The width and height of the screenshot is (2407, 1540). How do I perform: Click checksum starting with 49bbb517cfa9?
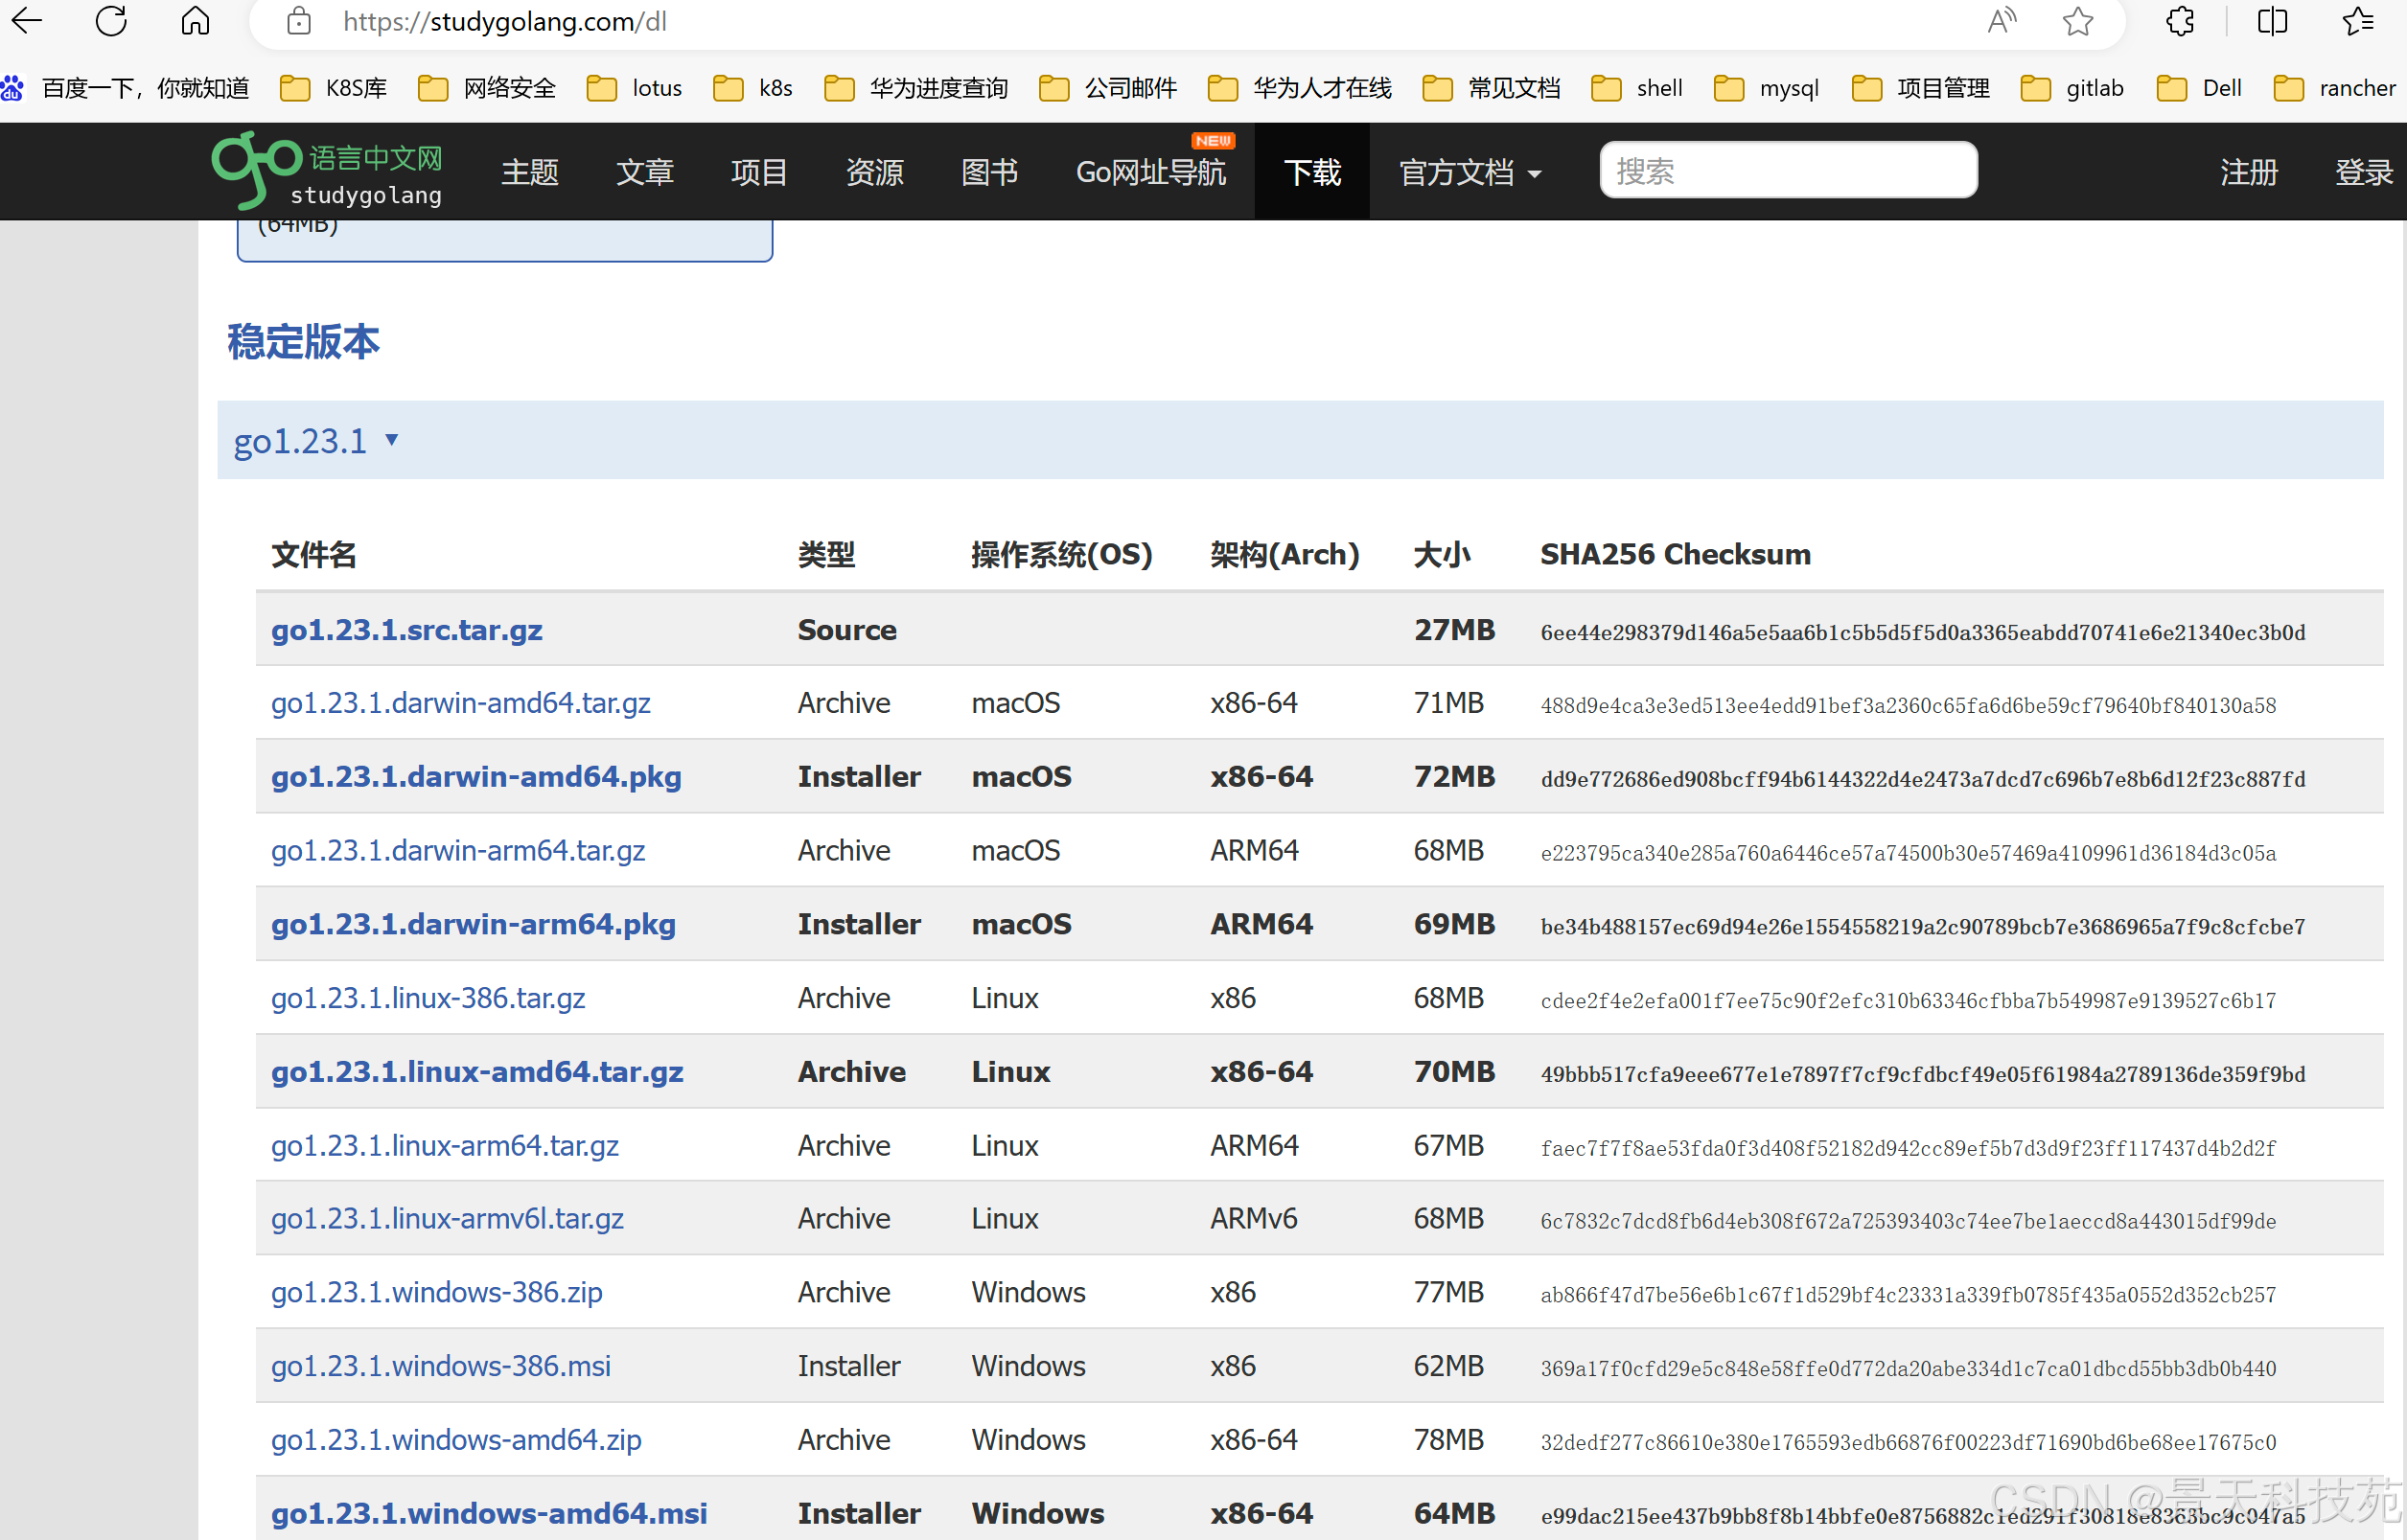point(1922,1074)
